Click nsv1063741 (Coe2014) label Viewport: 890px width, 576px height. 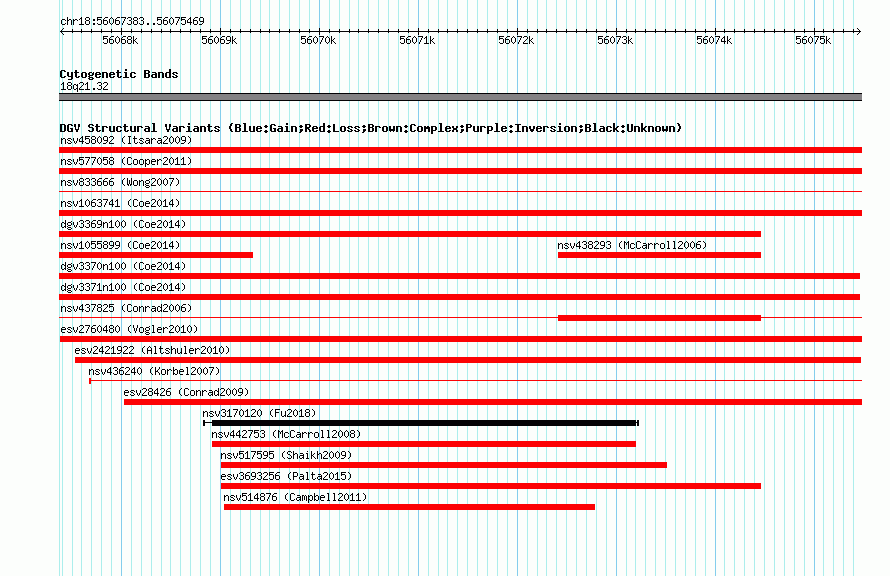[120, 203]
